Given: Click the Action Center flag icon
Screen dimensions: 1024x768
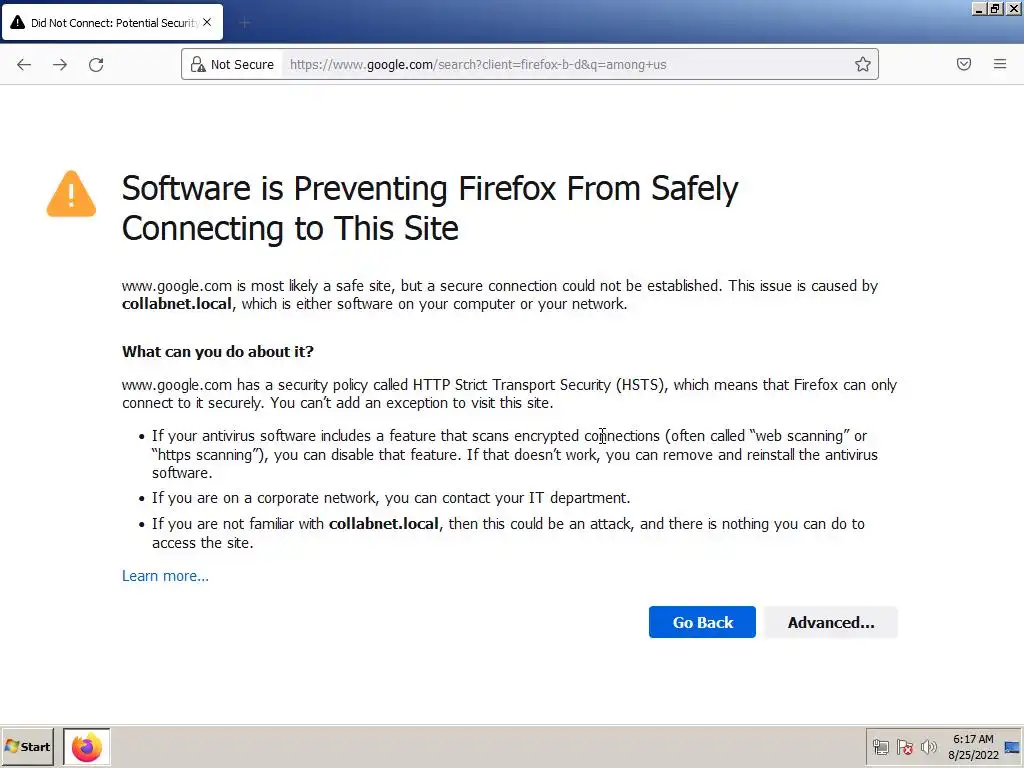Looking at the screenshot, I should point(905,747).
